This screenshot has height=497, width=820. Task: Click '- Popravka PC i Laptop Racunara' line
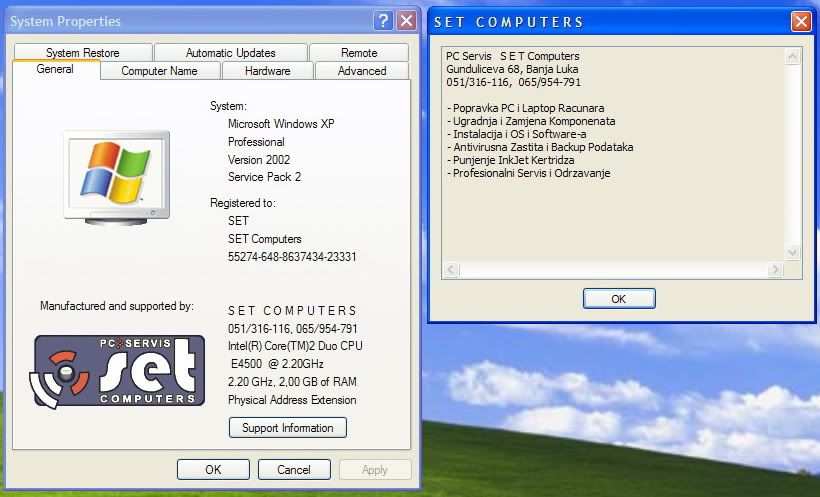tap(526, 108)
